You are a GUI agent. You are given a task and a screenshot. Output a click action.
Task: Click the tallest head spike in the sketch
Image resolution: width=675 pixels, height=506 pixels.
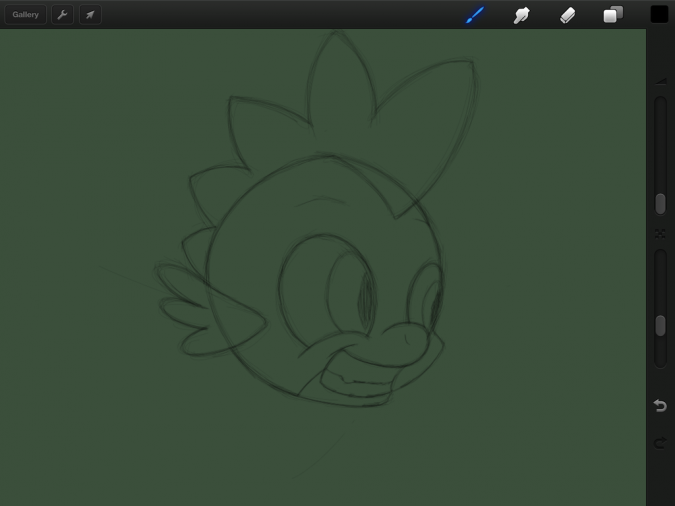(338, 80)
